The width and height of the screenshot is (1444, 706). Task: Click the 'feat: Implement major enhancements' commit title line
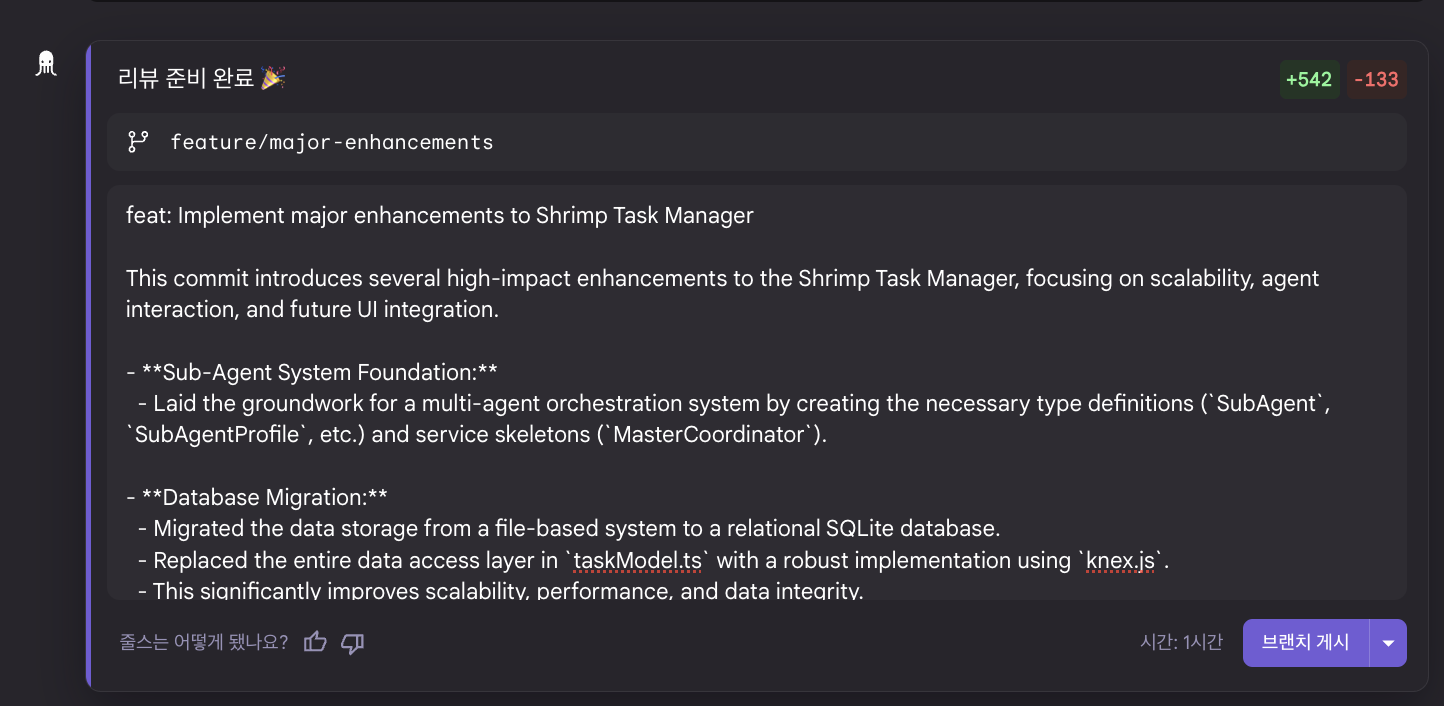[x=440, y=215]
